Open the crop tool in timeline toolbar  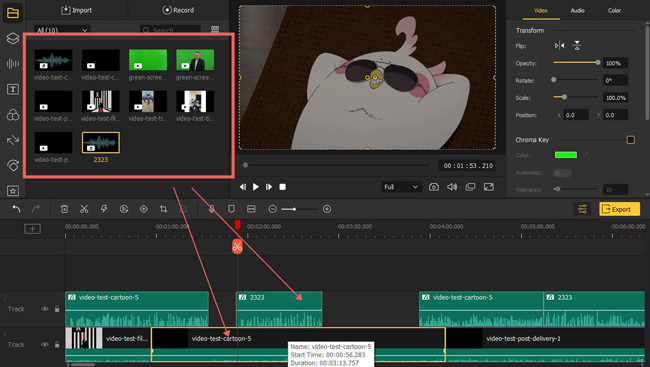pyautogui.click(x=163, y=209)
